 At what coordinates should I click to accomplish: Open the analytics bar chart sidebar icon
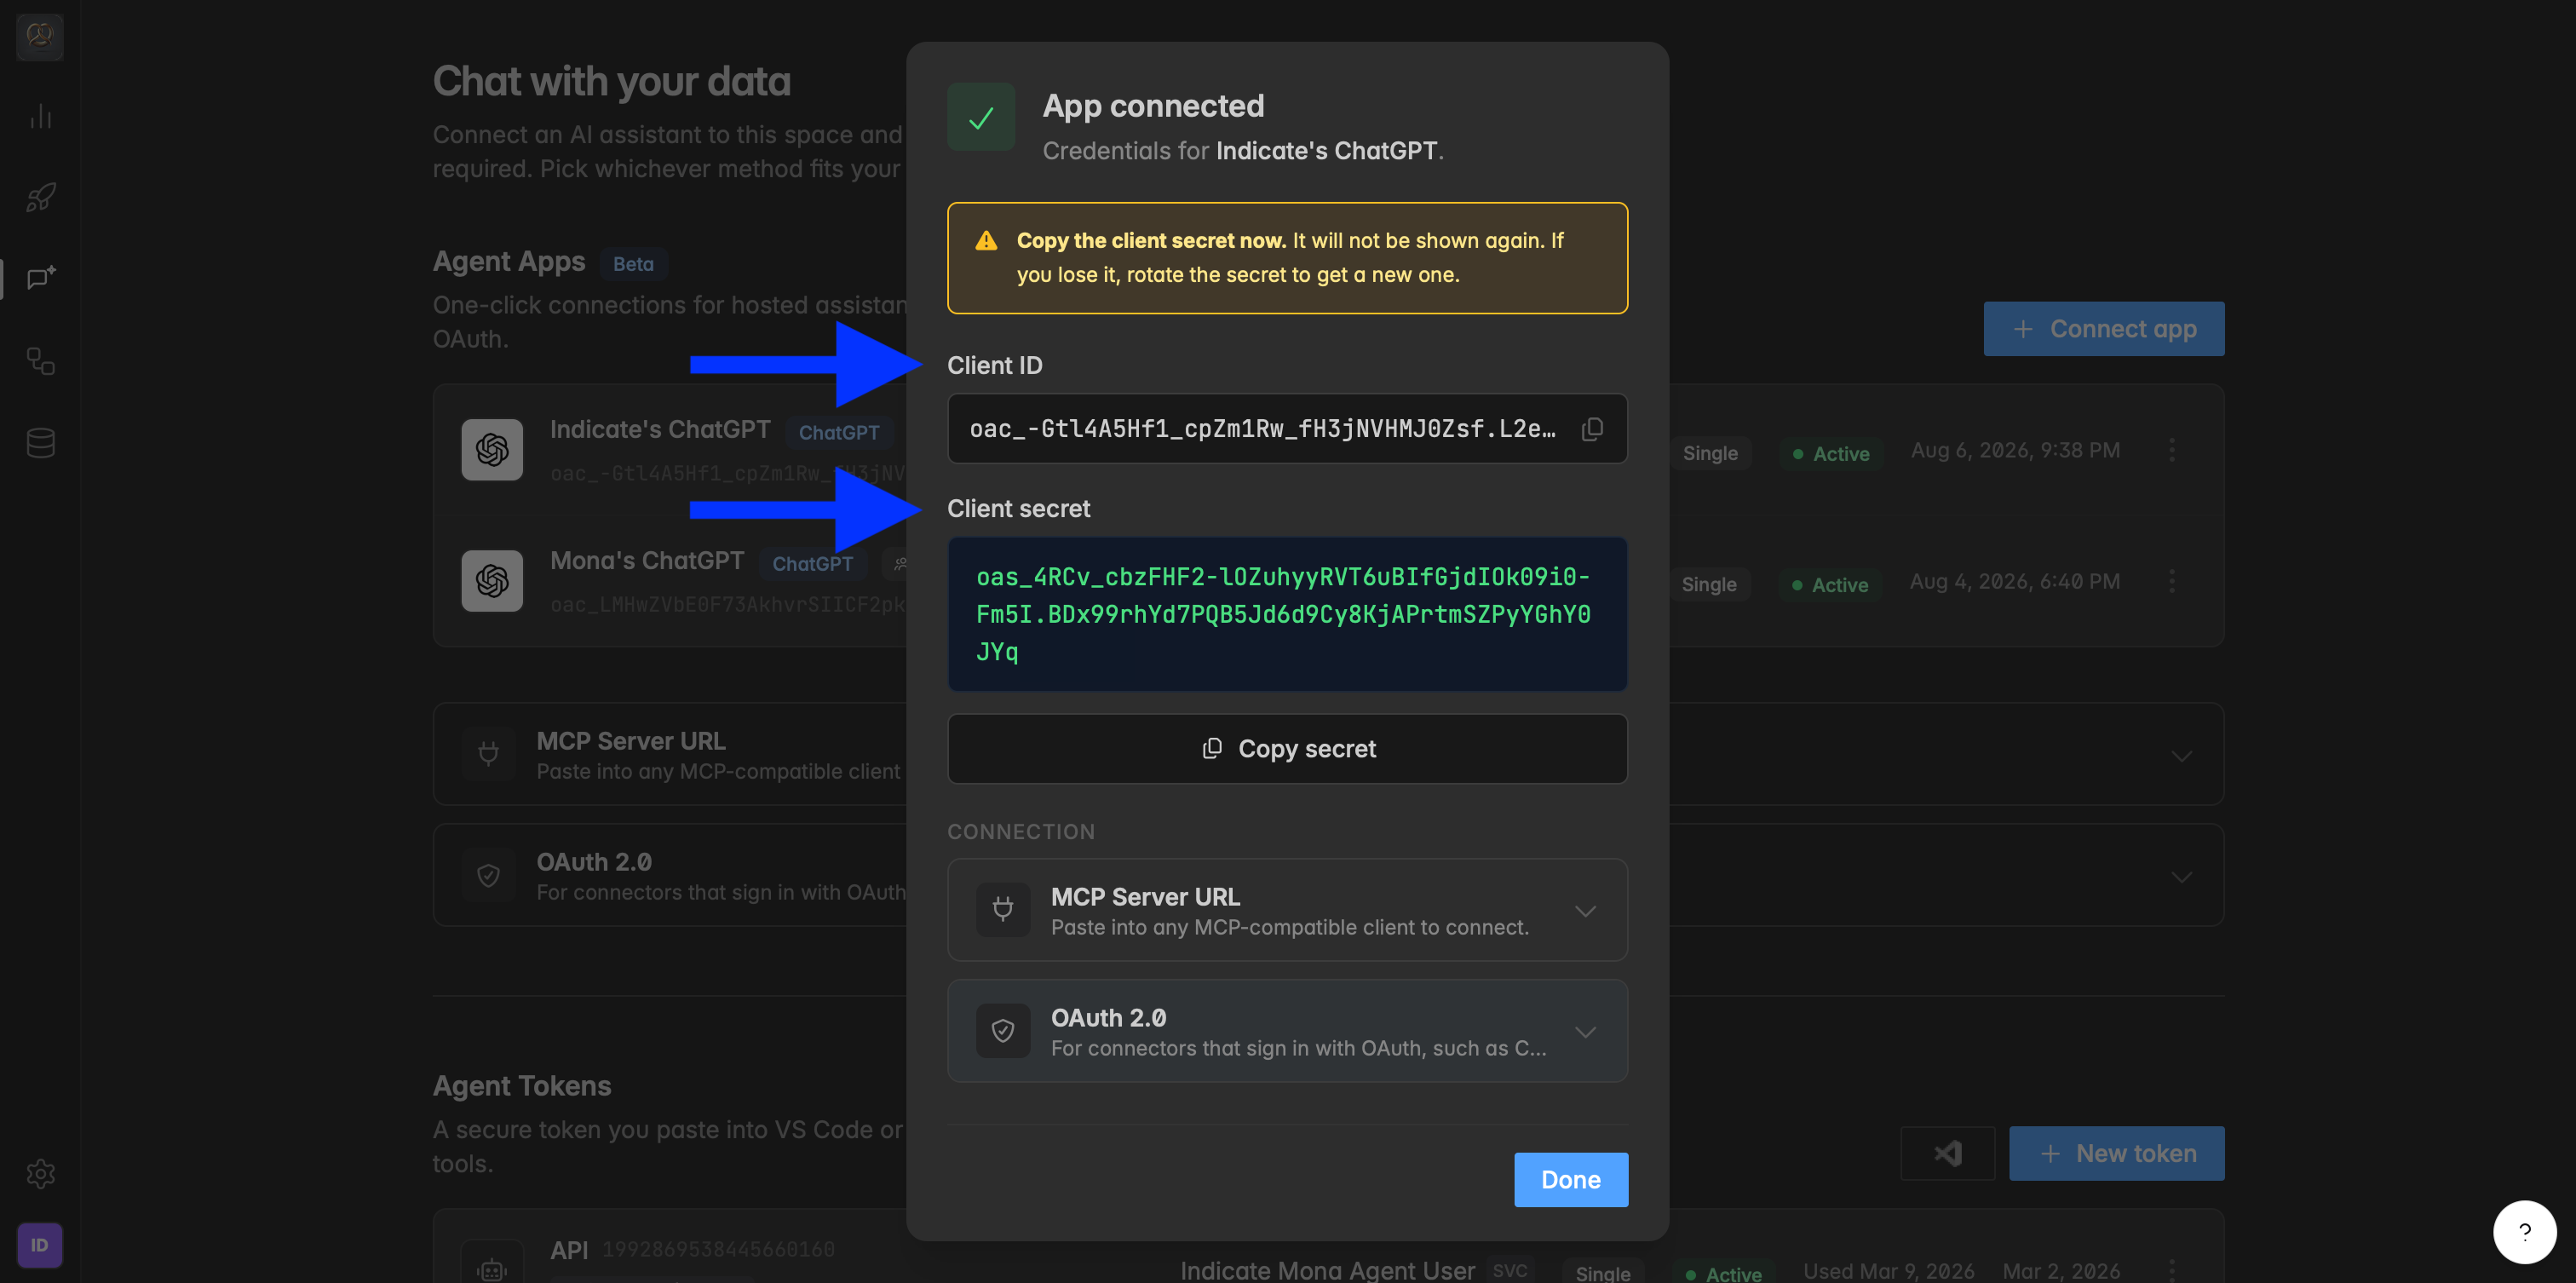40,116
